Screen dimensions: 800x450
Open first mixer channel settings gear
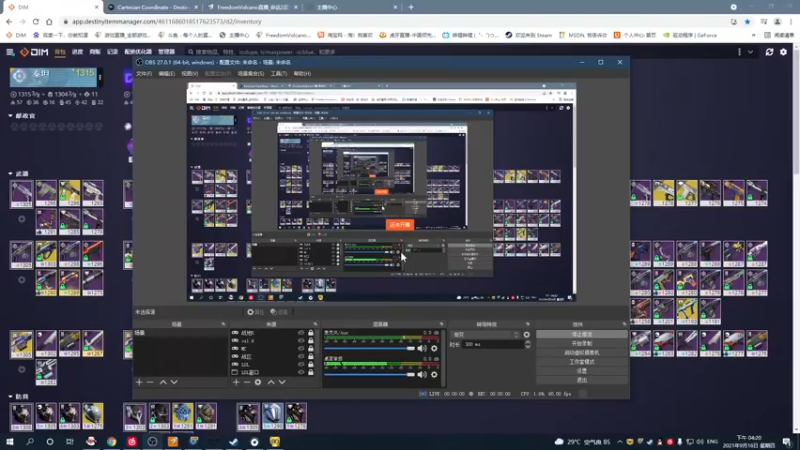click(434, 348)
